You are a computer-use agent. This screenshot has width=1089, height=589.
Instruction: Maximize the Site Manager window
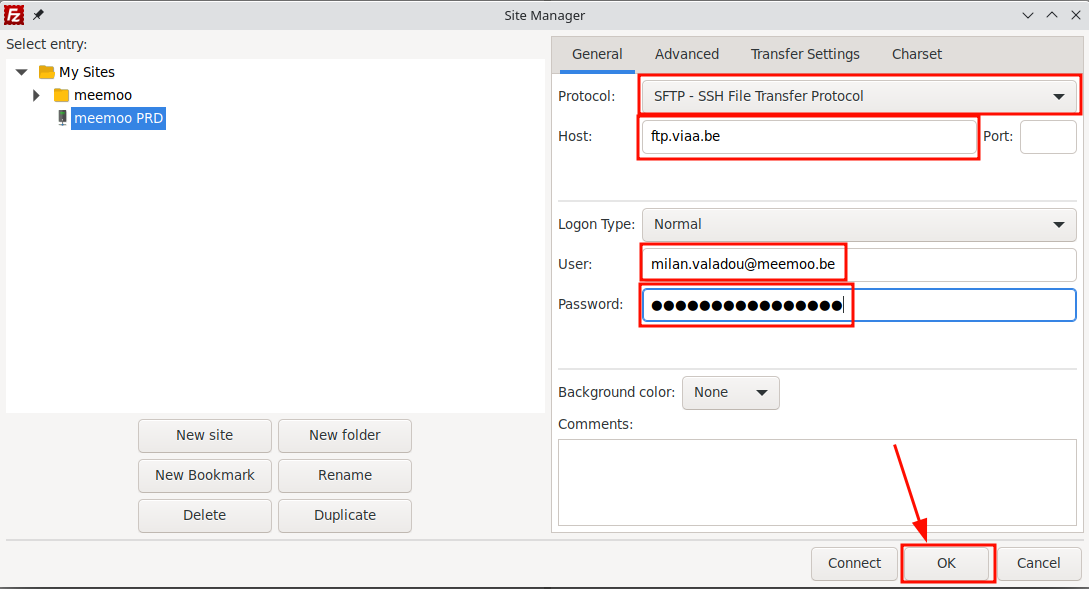(1052, 15)
